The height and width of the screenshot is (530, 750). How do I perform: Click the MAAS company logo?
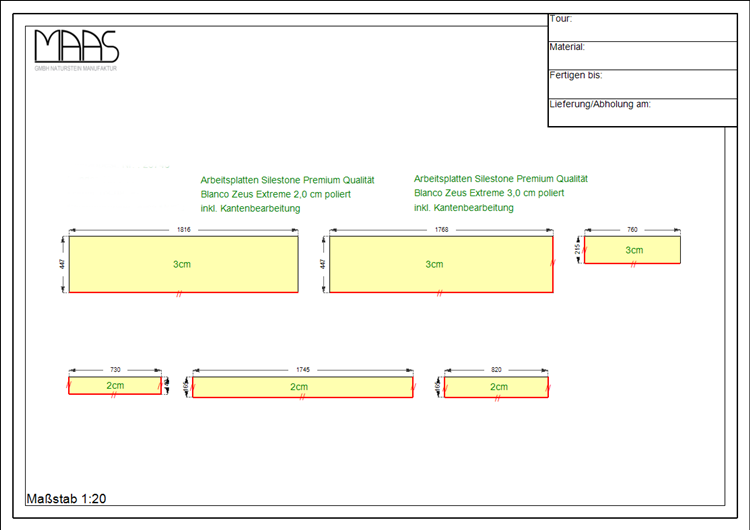(x=77, y=46)
